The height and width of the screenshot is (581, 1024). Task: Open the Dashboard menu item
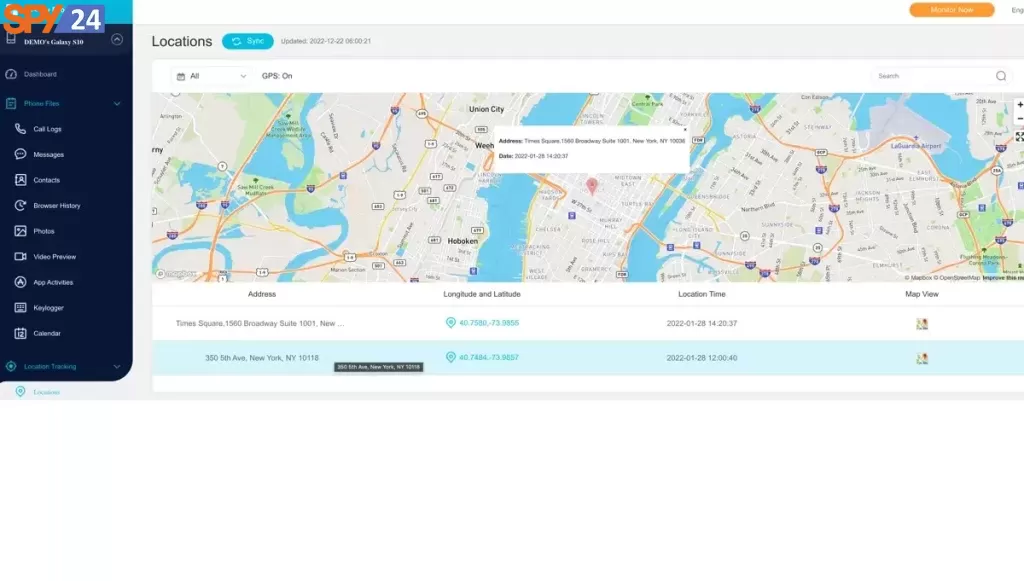[40, 74]
